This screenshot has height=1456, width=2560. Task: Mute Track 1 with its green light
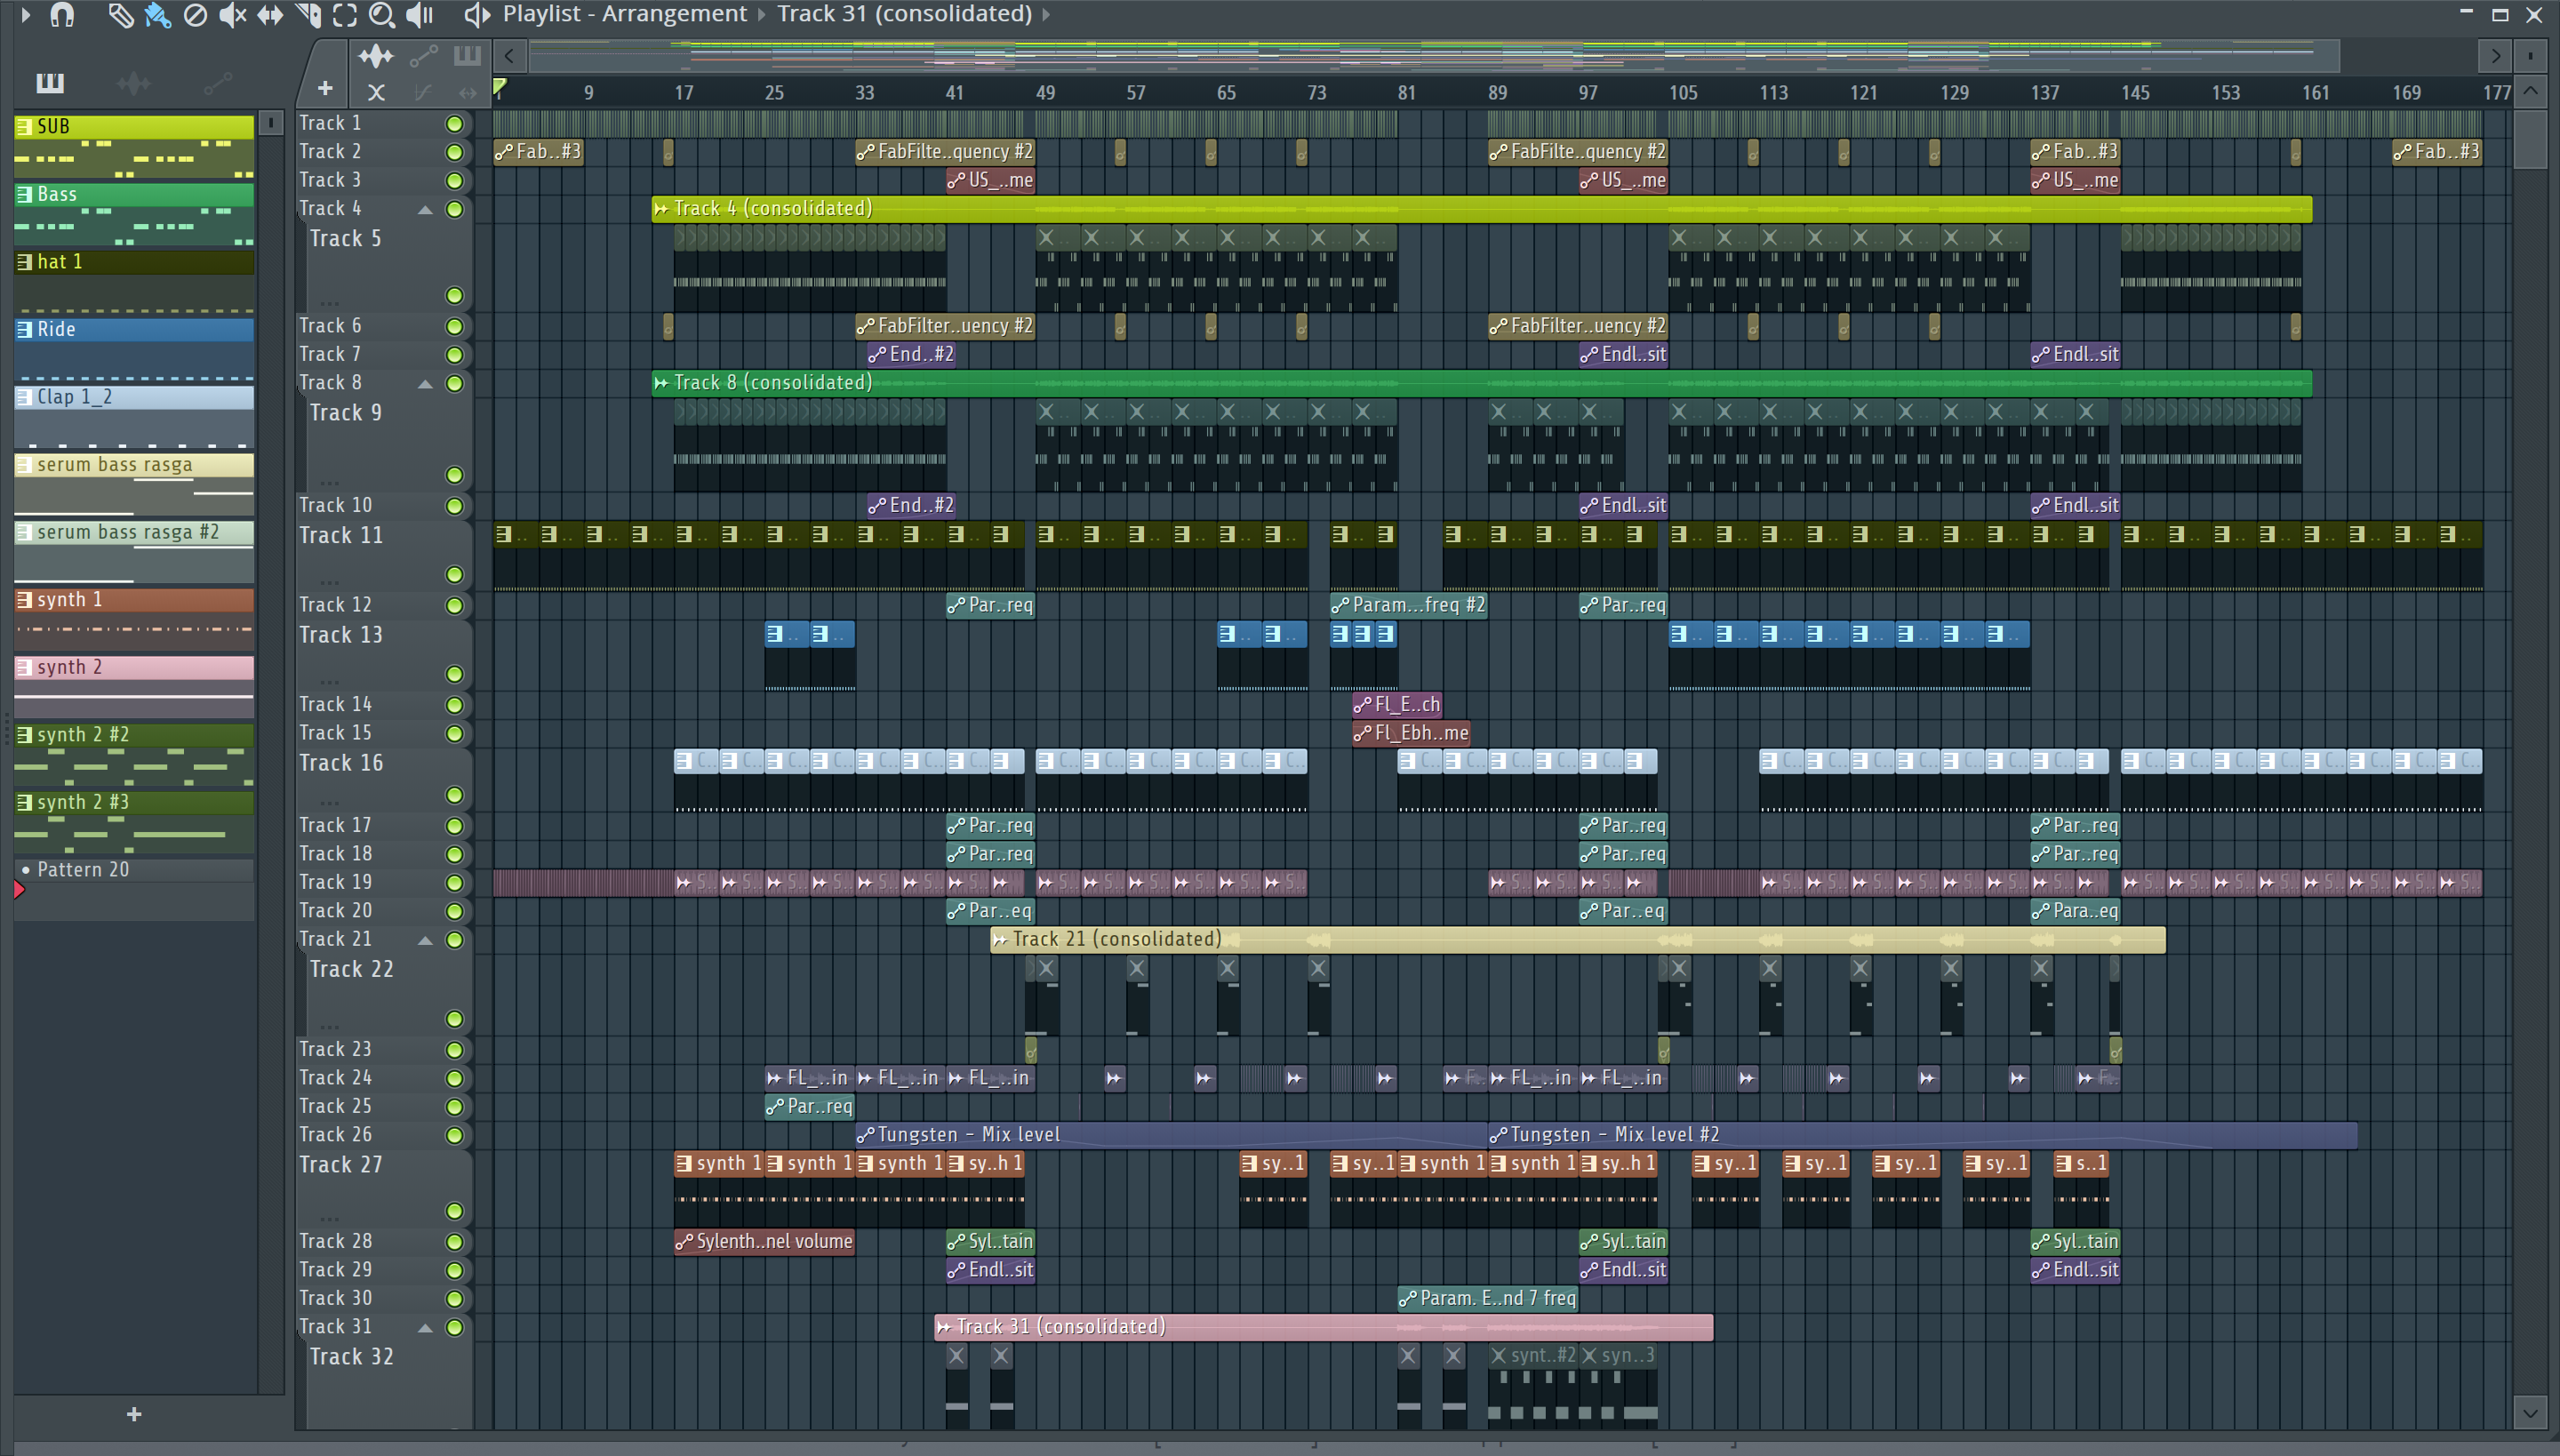(x=454, y=124)
